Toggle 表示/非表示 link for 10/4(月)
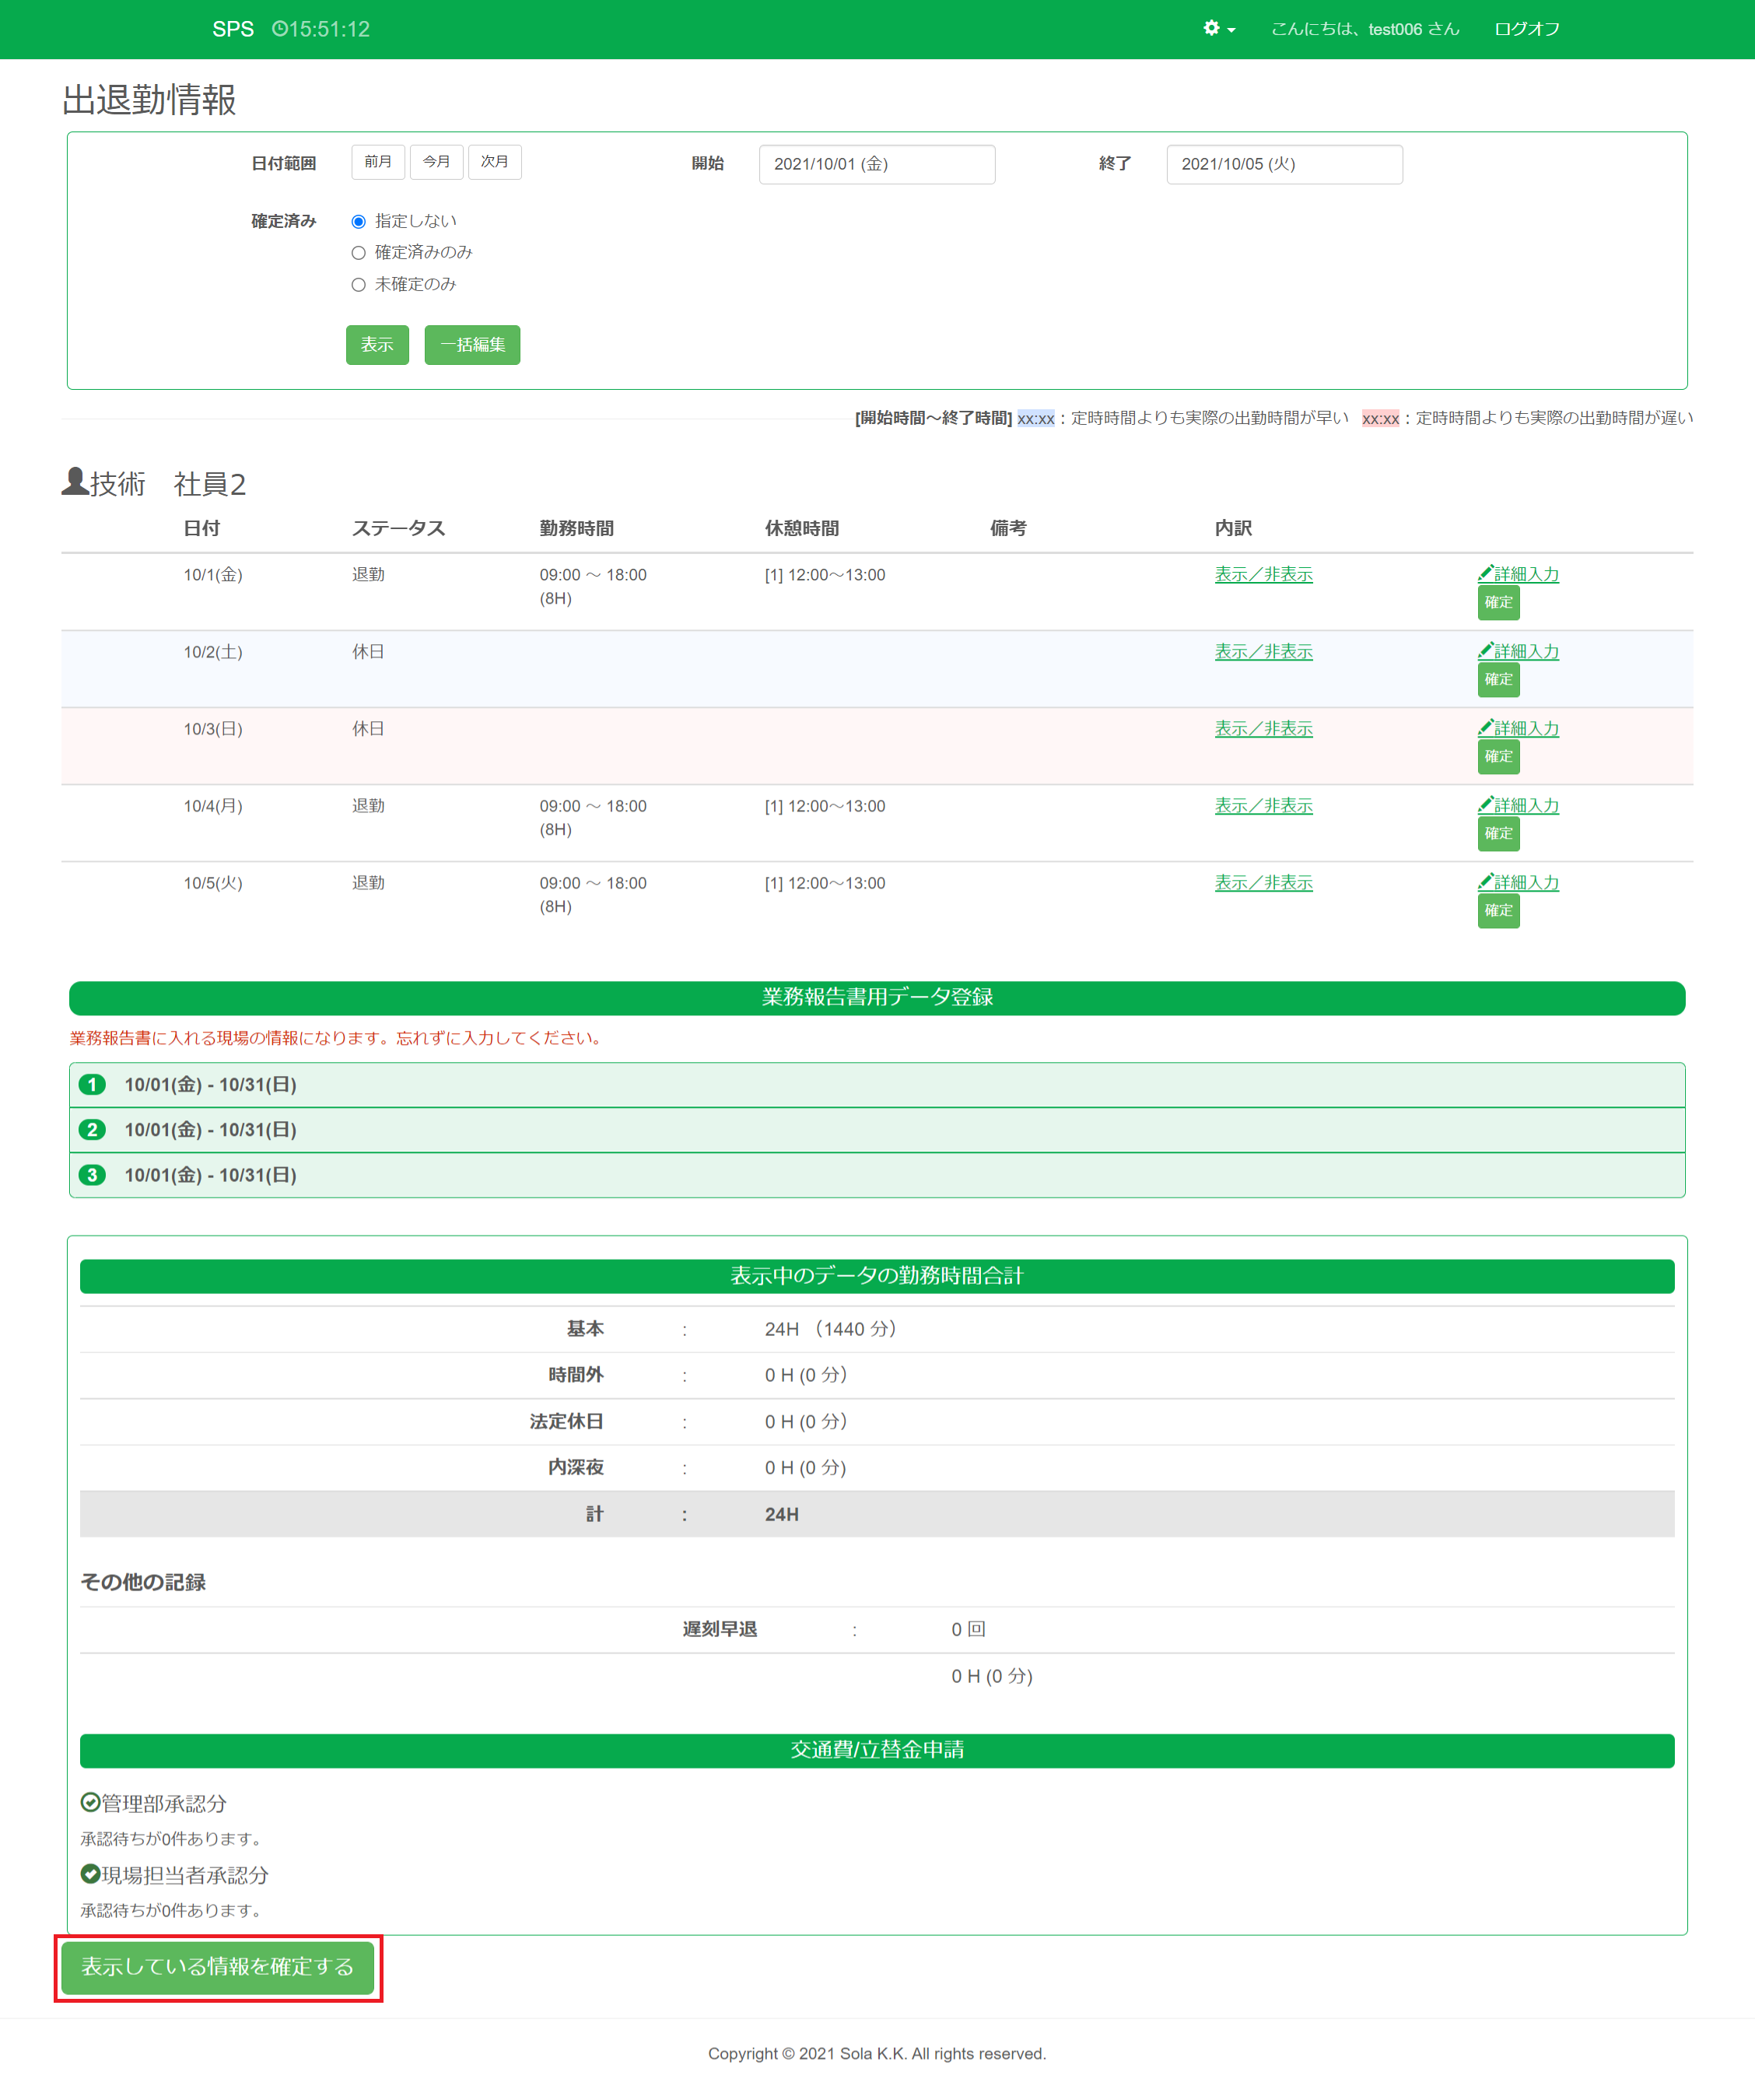This screenshot has height=2100, width=1755. point(1263,805)
